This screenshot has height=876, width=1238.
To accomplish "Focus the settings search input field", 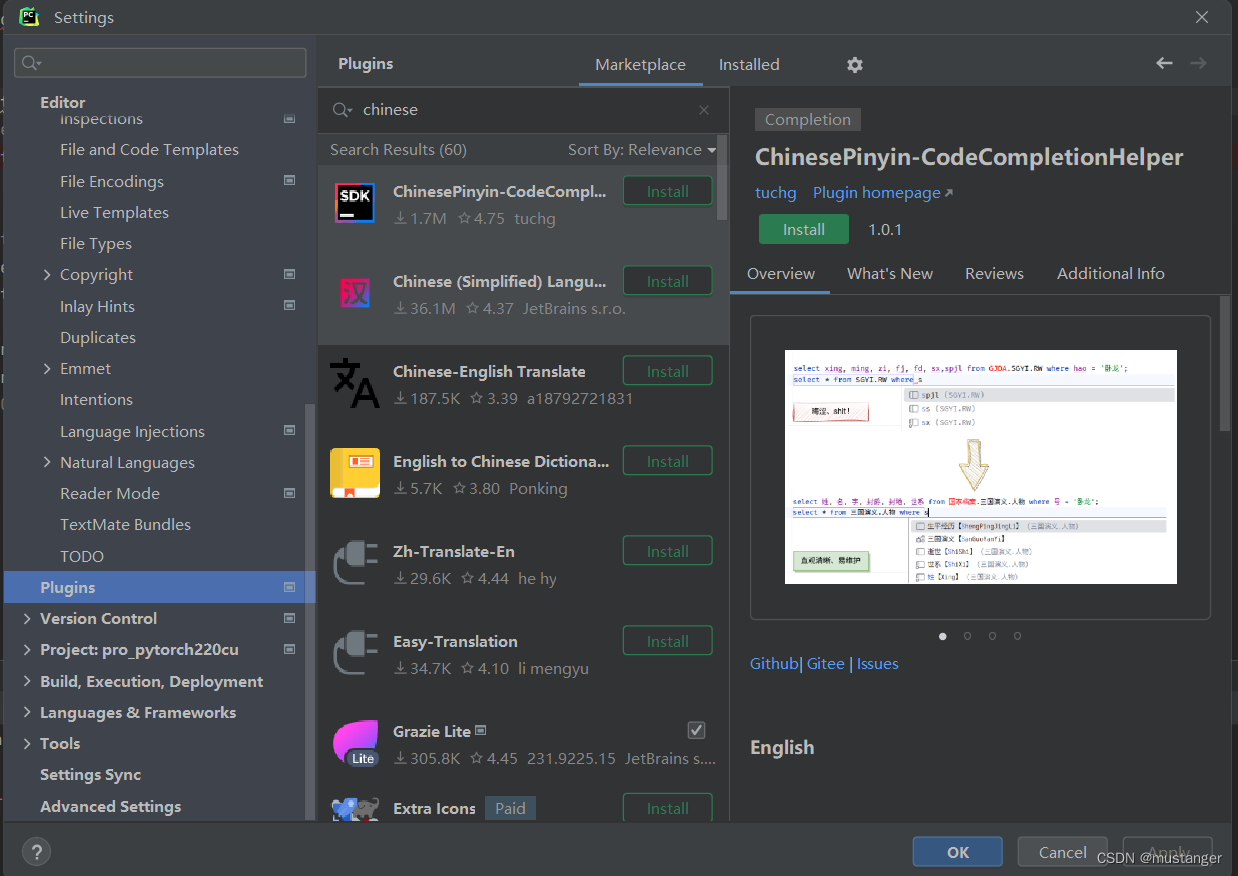I will point(160,63).
